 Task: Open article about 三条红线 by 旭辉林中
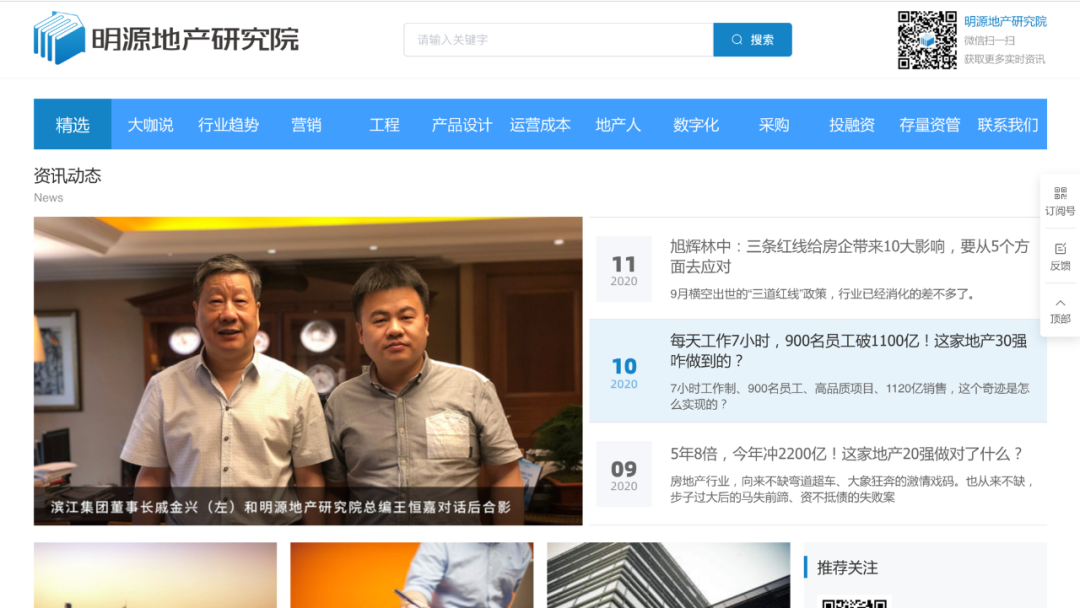click(848, 256)
